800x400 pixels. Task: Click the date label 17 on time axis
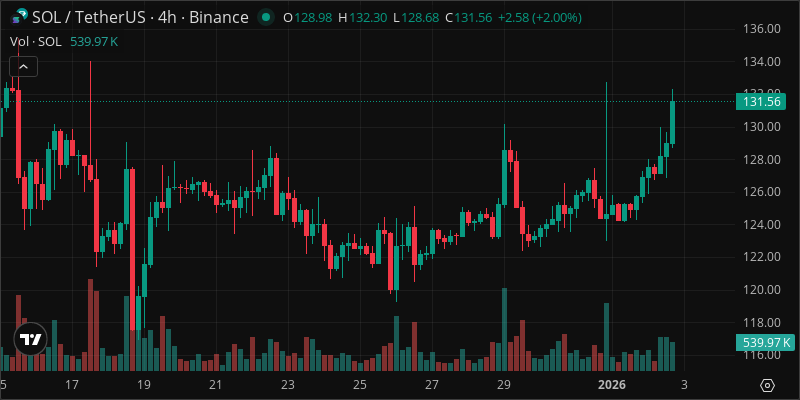coord(71,384)
